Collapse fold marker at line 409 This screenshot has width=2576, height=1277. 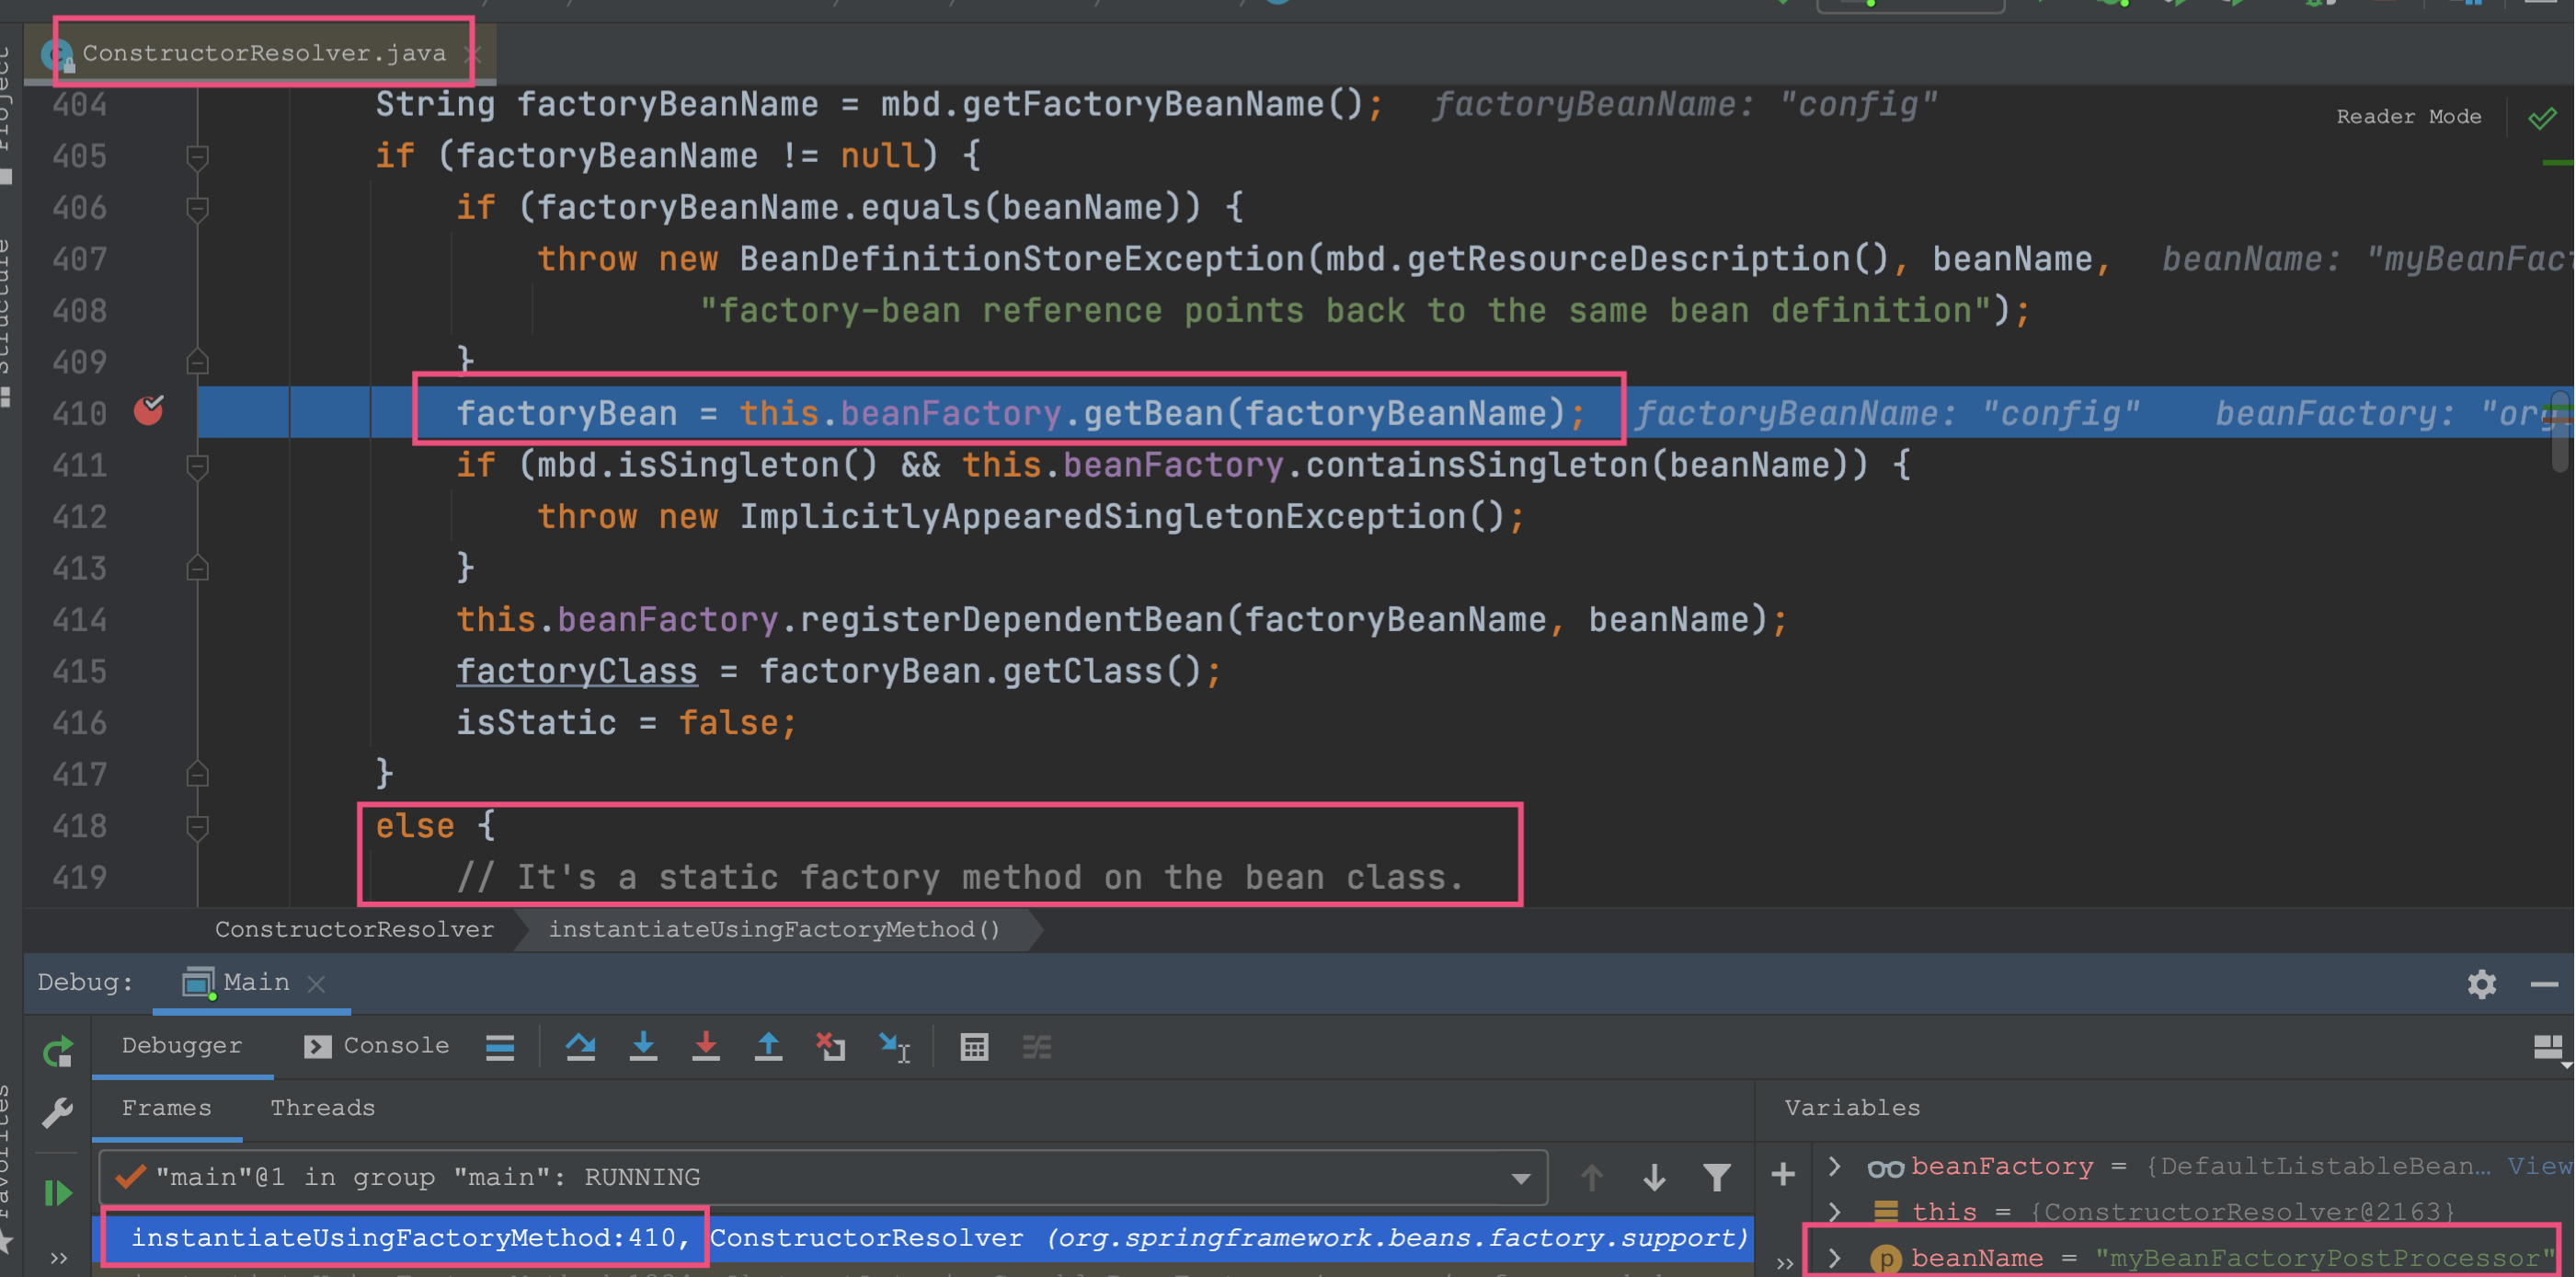coord(197,362)
